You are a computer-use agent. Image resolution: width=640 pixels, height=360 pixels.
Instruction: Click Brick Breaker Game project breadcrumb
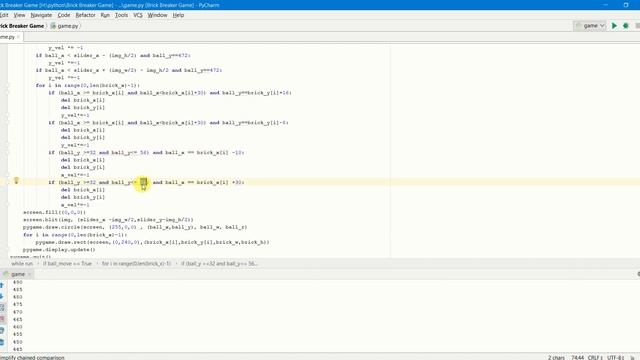tap(22, 26)
